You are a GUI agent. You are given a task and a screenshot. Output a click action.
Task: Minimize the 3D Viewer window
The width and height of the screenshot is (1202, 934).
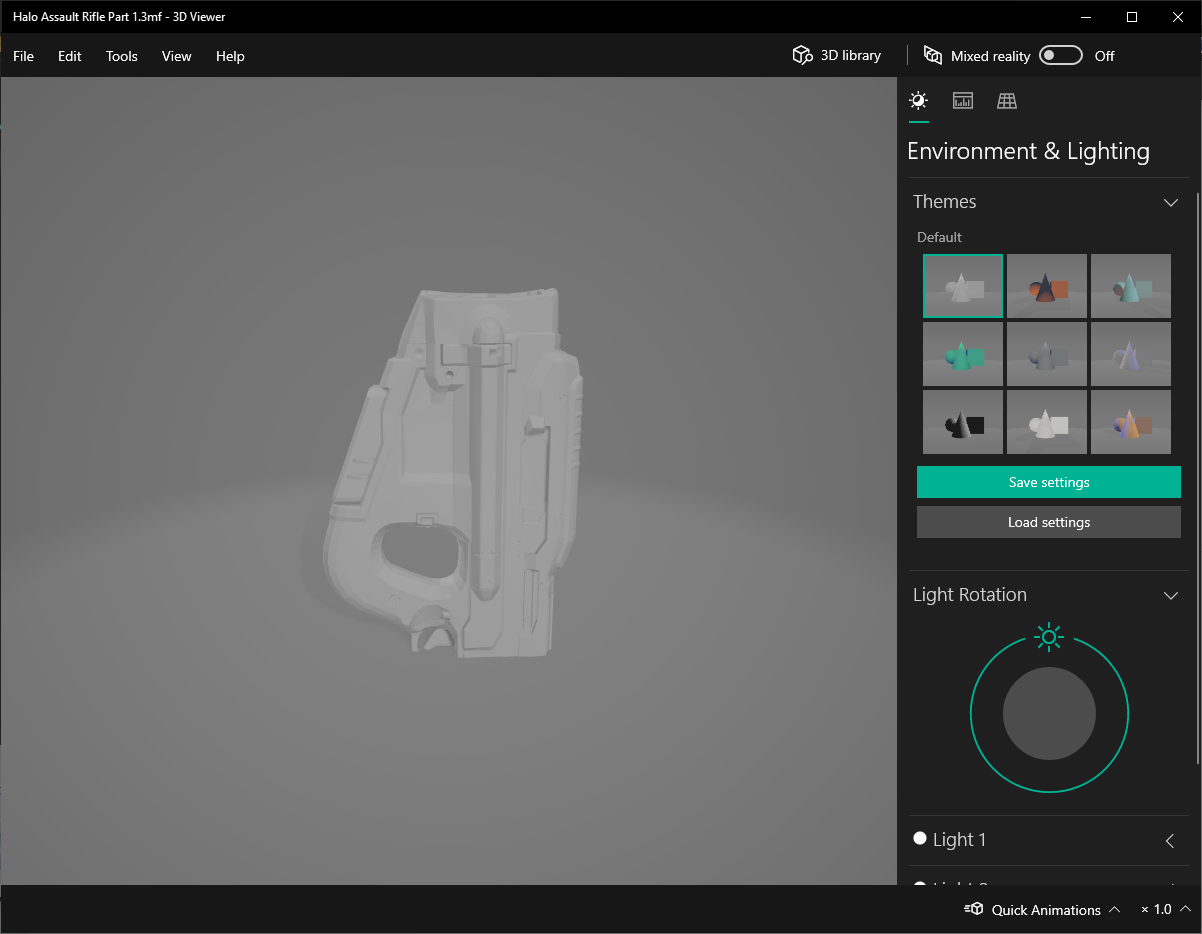pyautogui.click(x=1086, y=17)
